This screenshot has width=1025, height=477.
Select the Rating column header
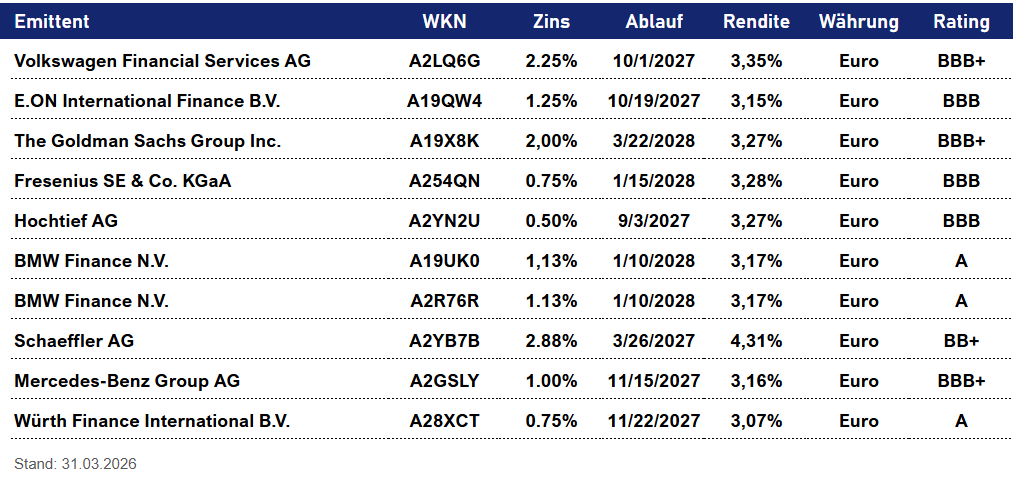click(961, 21)
